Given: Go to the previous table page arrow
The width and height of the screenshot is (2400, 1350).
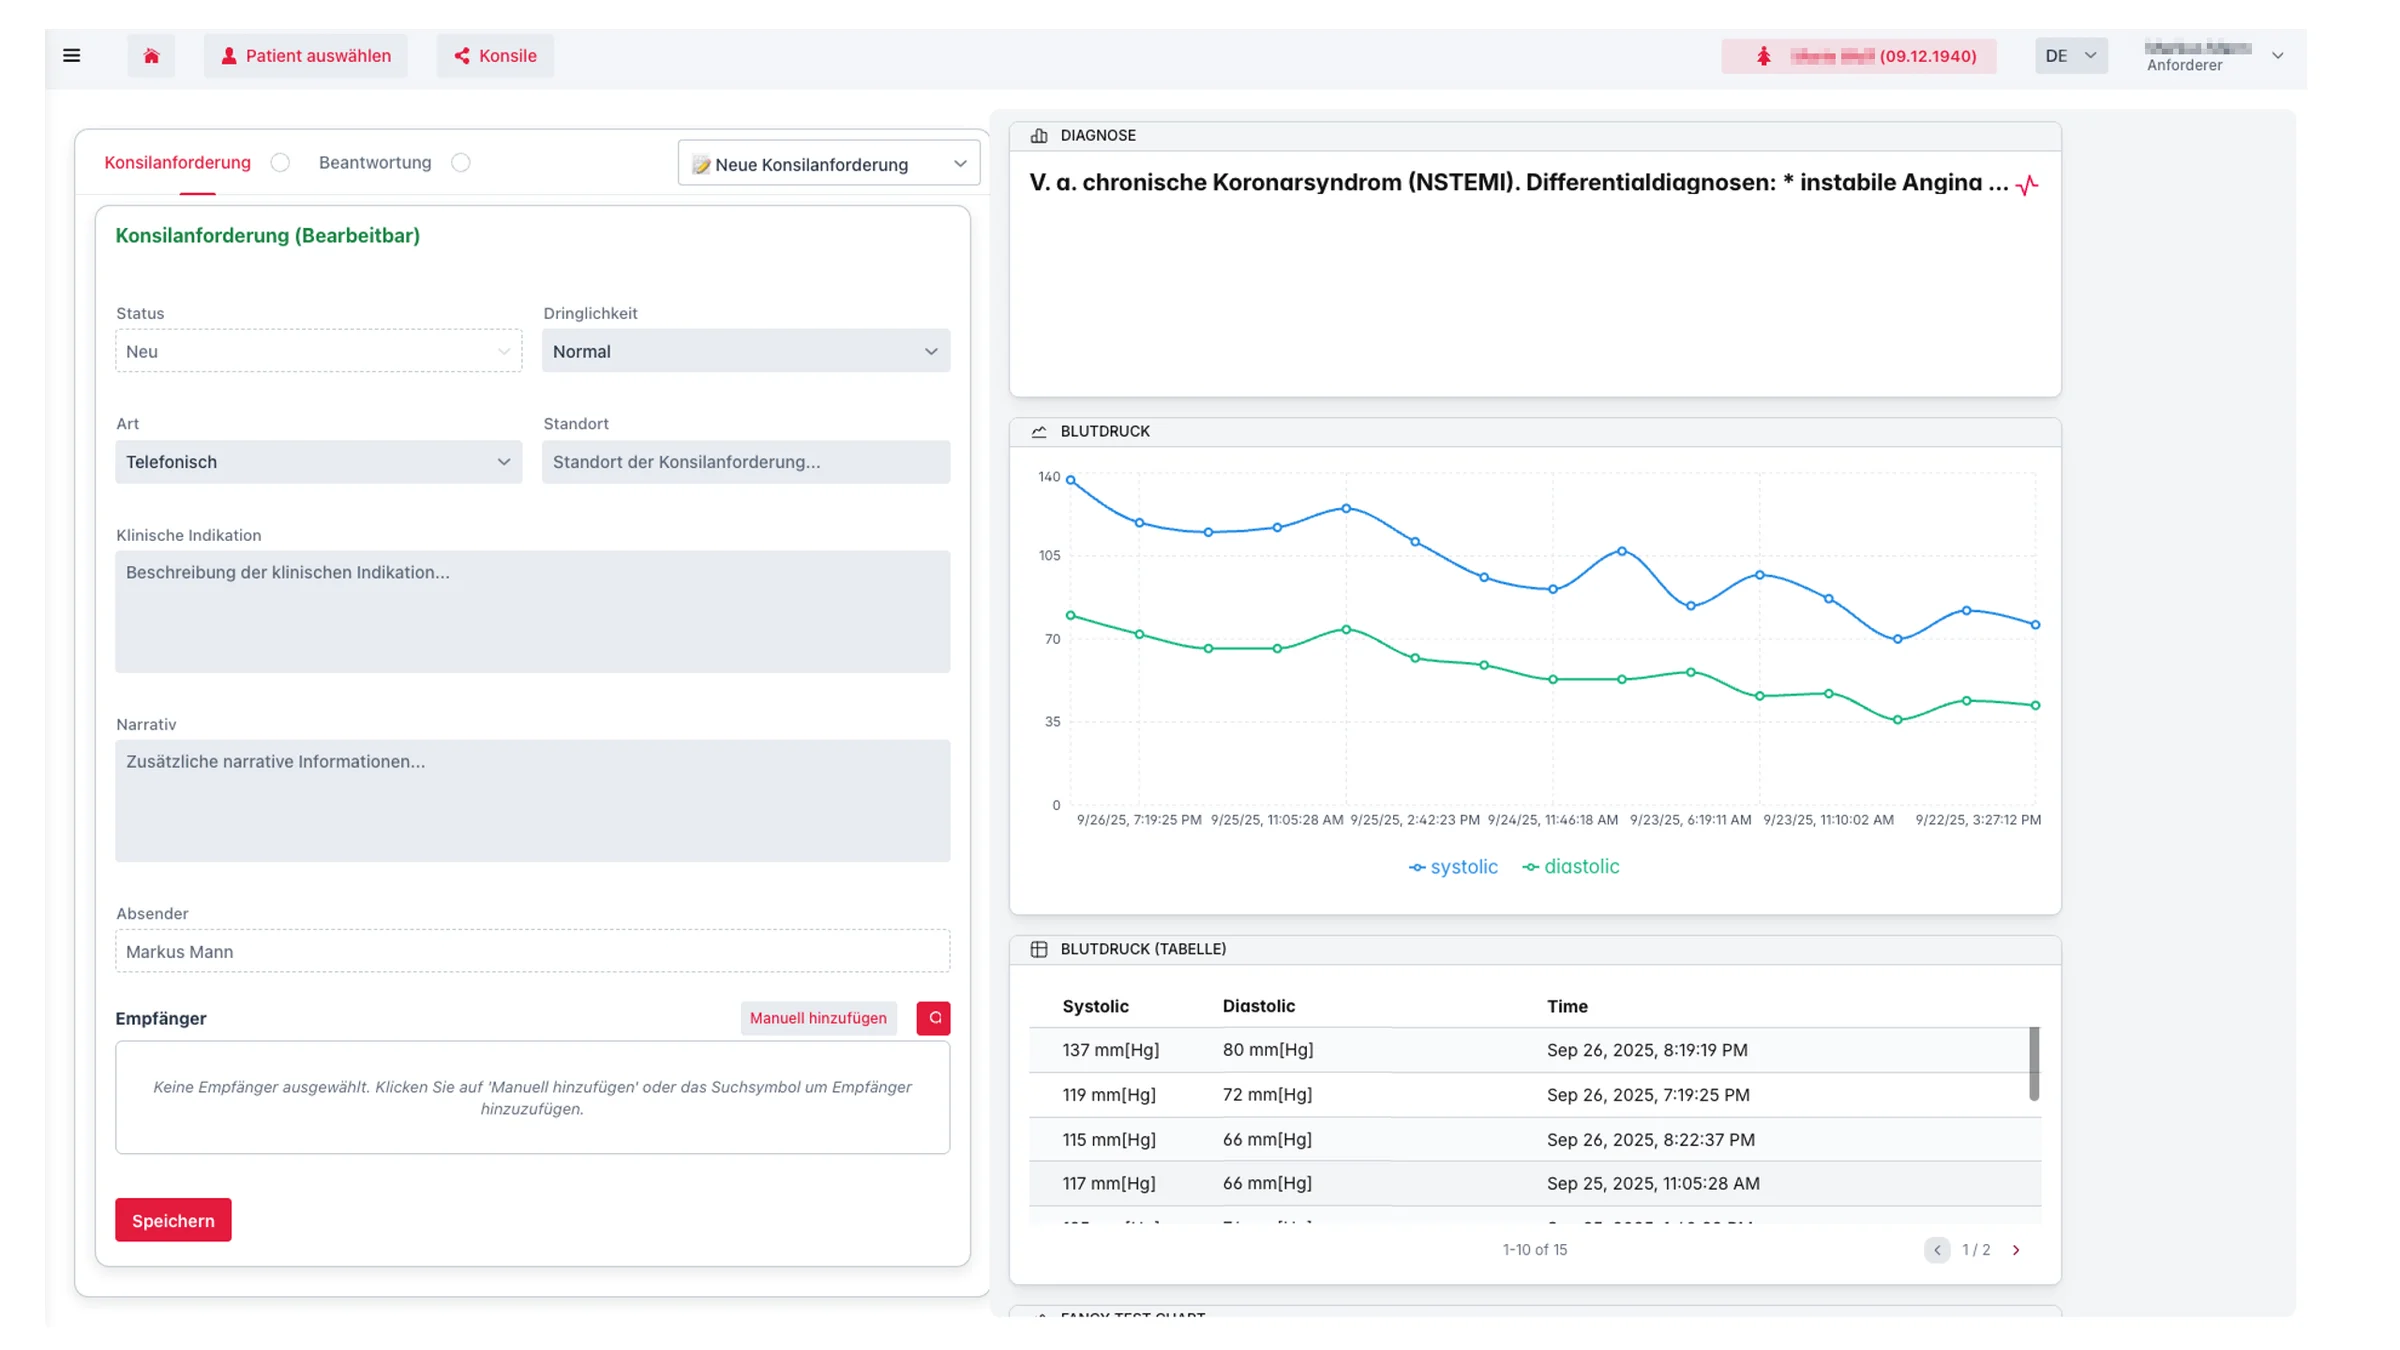Looking at the screenshot, I should click(1937, 1250).
